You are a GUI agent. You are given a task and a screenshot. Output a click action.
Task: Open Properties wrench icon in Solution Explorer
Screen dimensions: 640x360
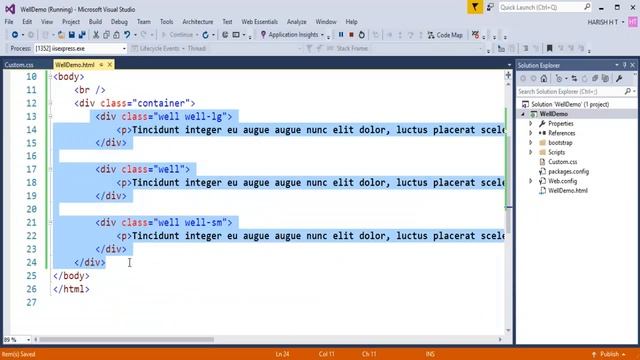pos(619,78)
